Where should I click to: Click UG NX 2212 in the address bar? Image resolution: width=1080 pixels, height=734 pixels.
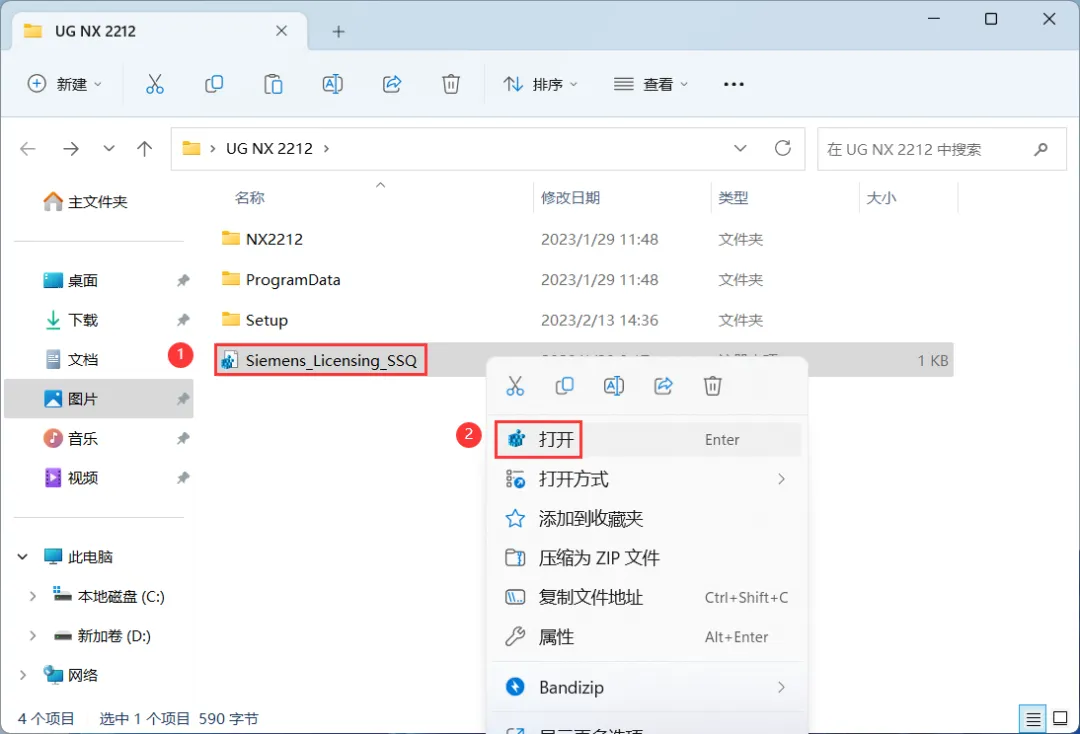point(269,149)
